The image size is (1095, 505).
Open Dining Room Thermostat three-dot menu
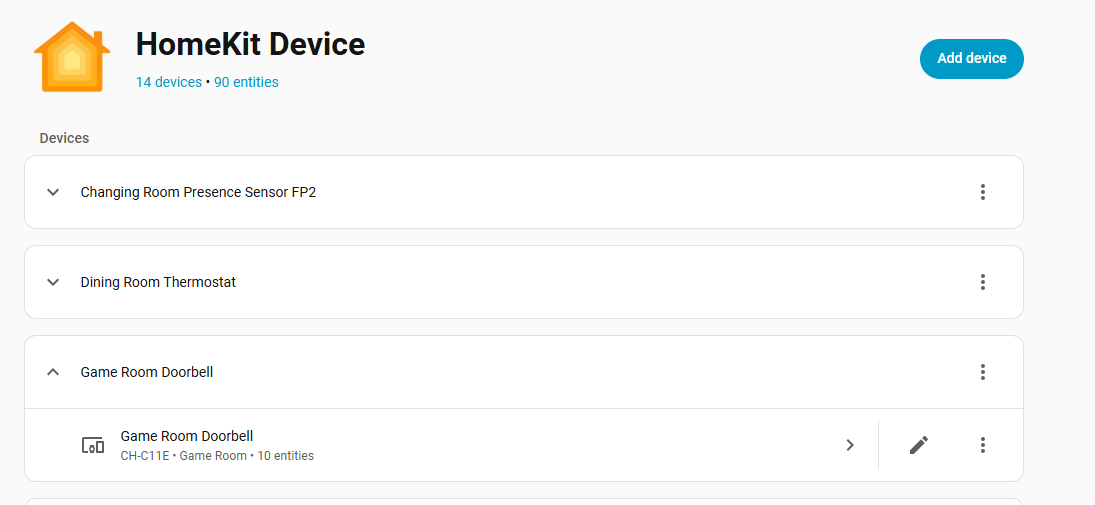click(983, 282)
